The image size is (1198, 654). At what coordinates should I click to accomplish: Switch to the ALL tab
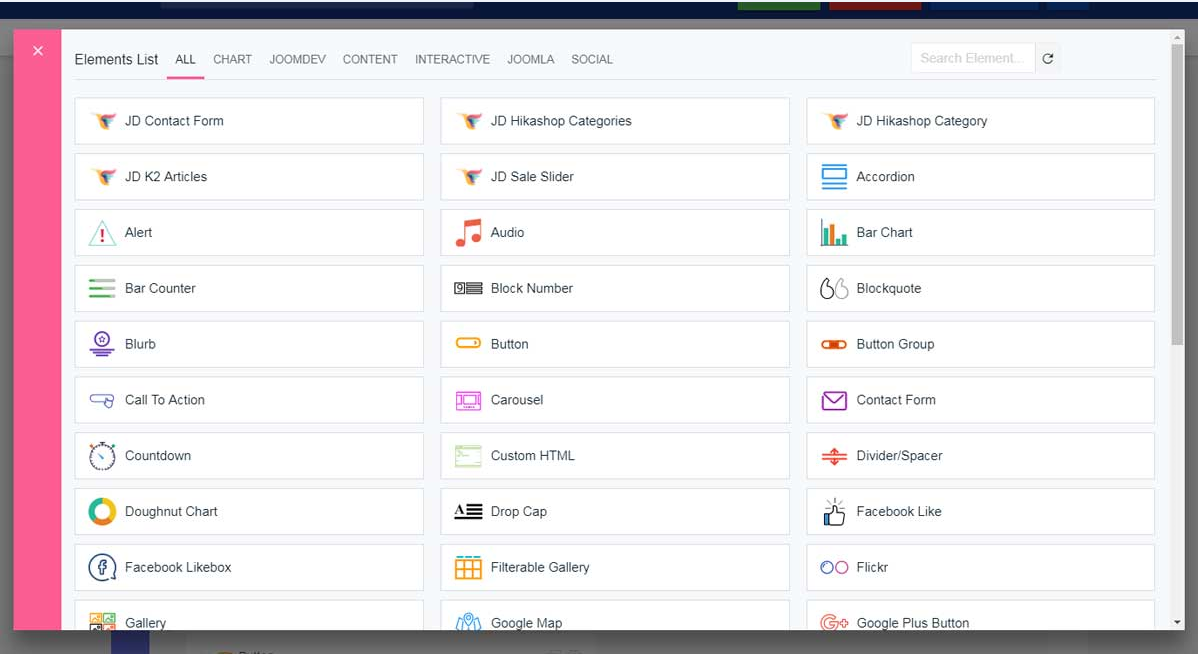tap(185, 60)
